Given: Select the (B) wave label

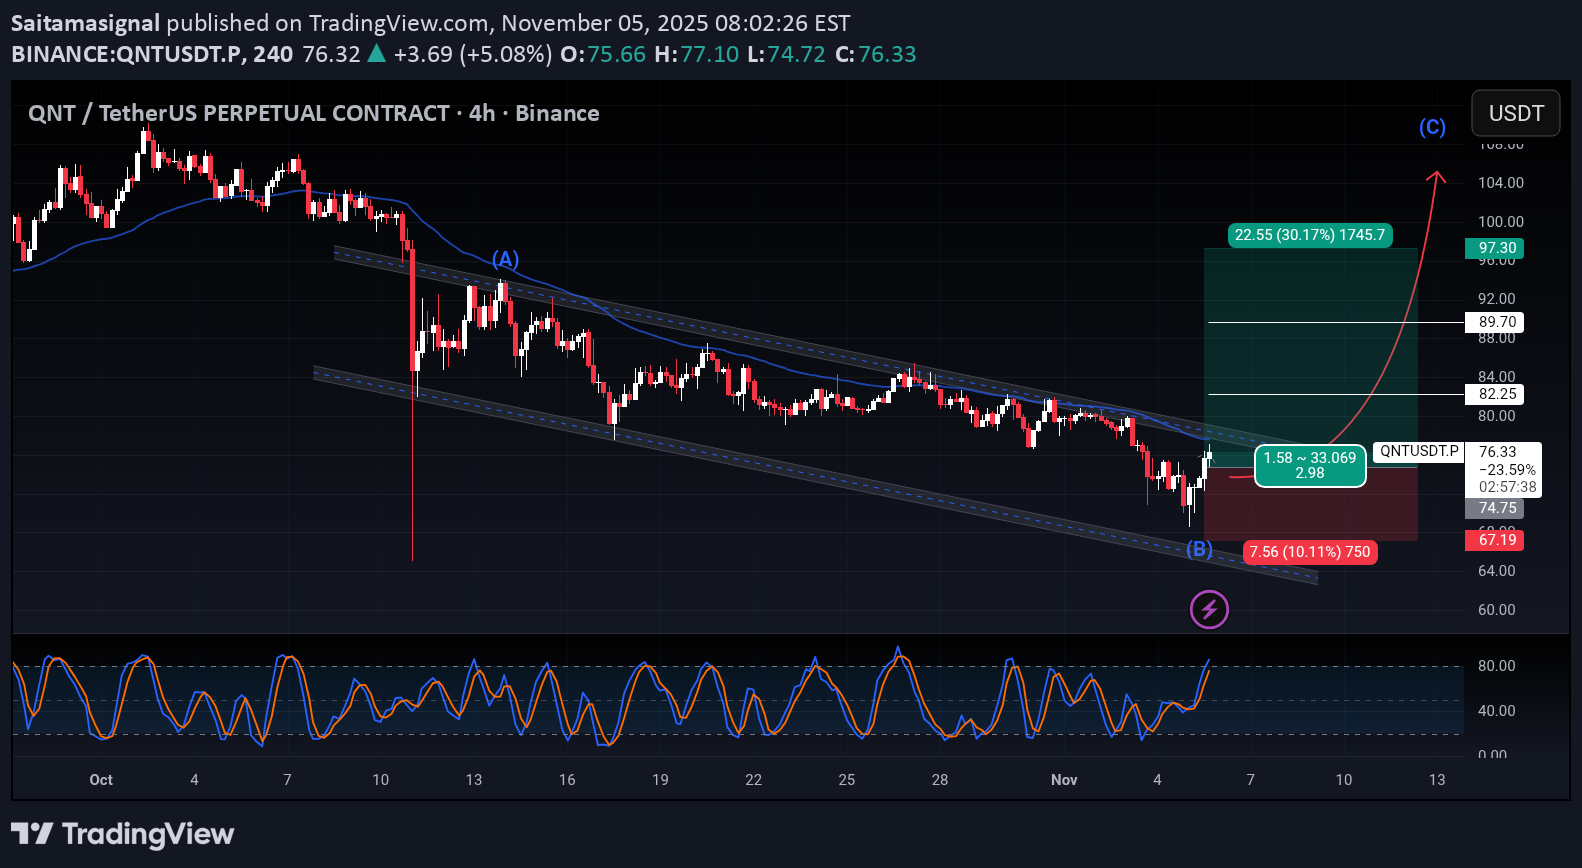Looking at the screenshot, I should [x=1199, y=549].
